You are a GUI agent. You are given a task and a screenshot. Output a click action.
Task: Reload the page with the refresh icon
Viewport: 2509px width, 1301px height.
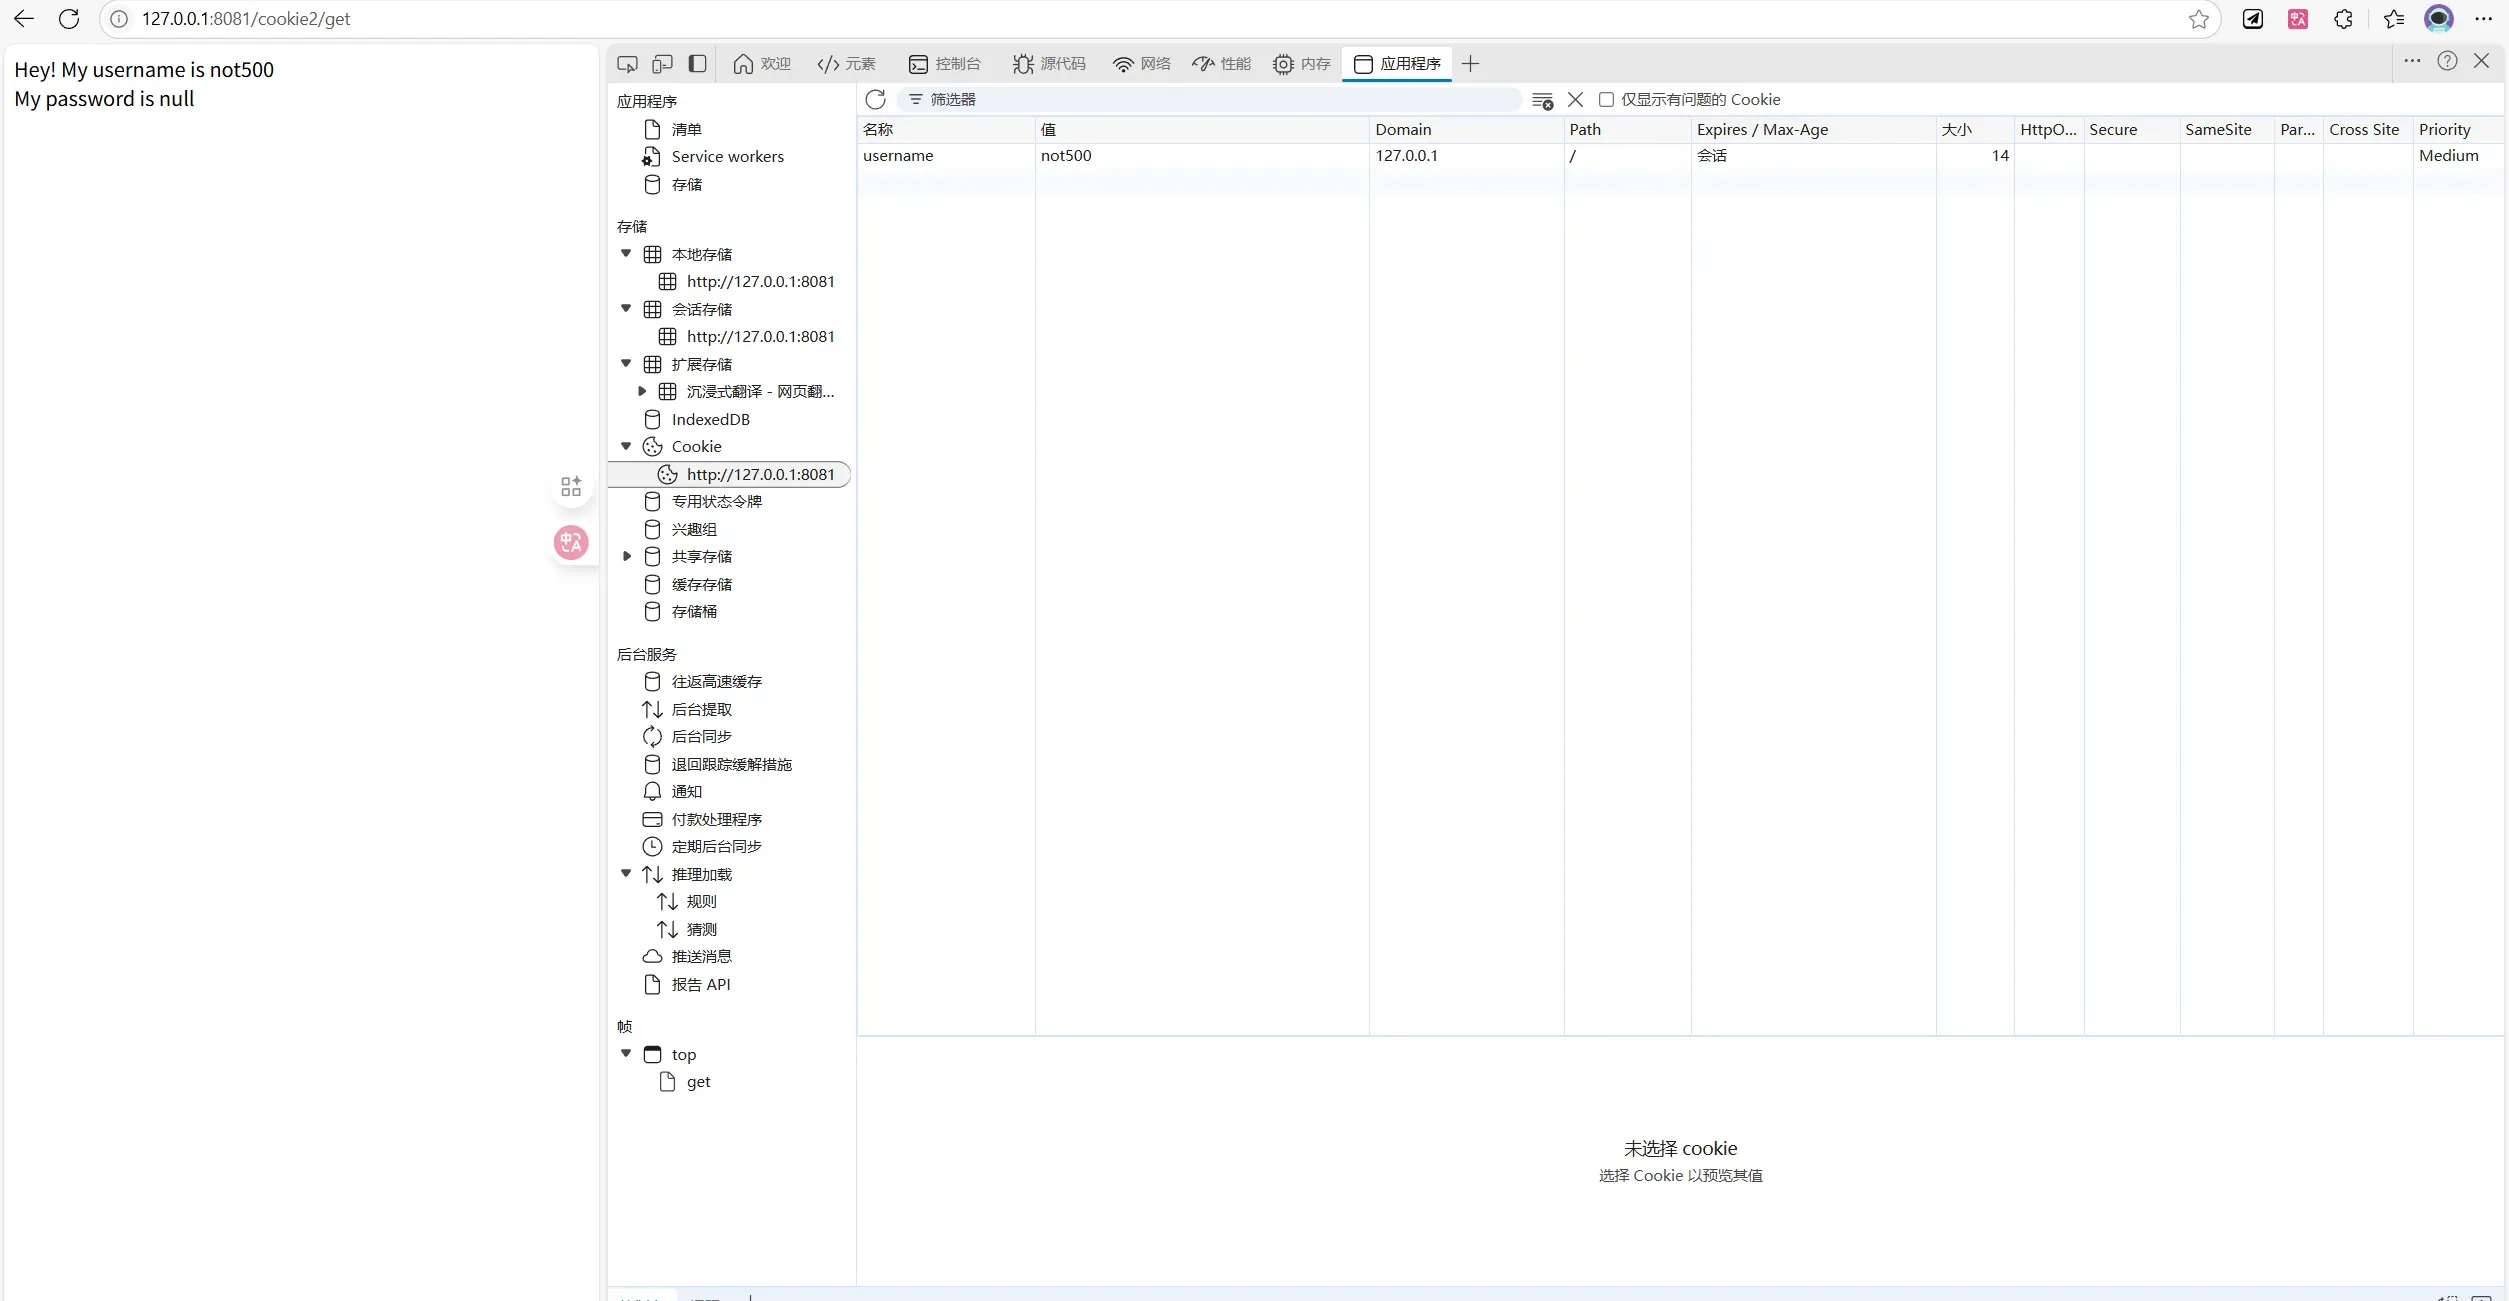(x=69, y=19)
